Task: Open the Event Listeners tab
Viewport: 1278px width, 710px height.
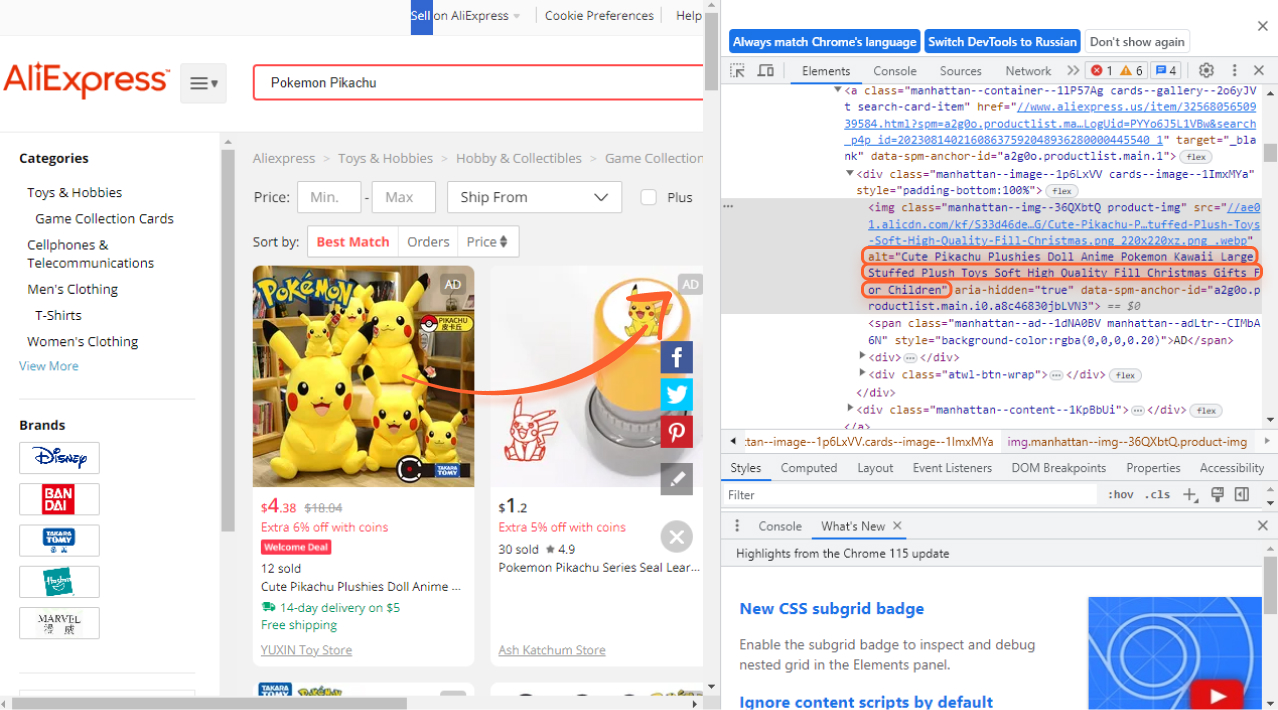Action: tap(952, 468)
